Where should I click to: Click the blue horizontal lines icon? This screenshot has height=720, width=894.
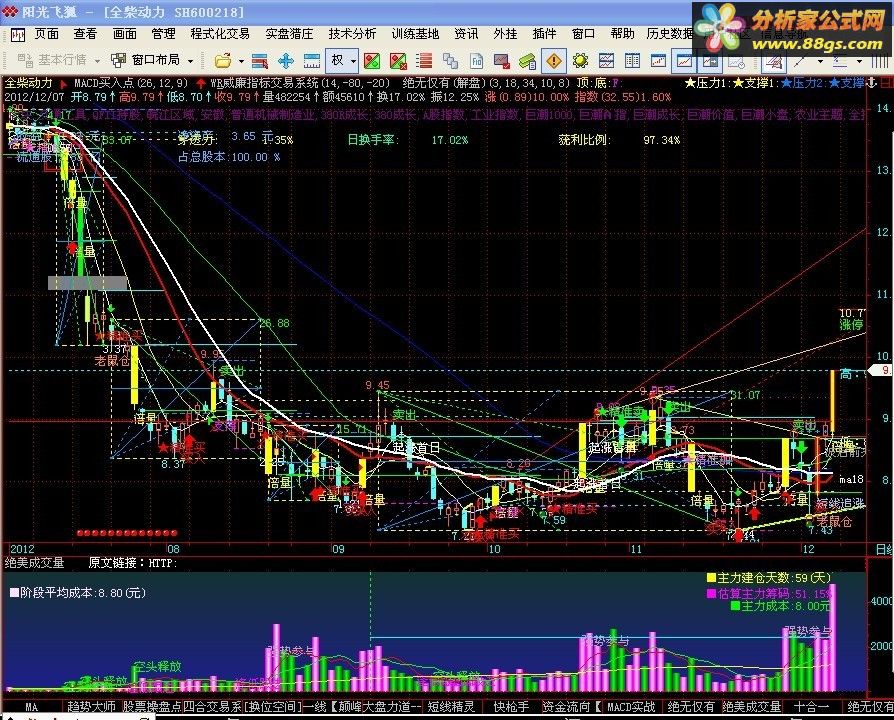coord(840,61)
